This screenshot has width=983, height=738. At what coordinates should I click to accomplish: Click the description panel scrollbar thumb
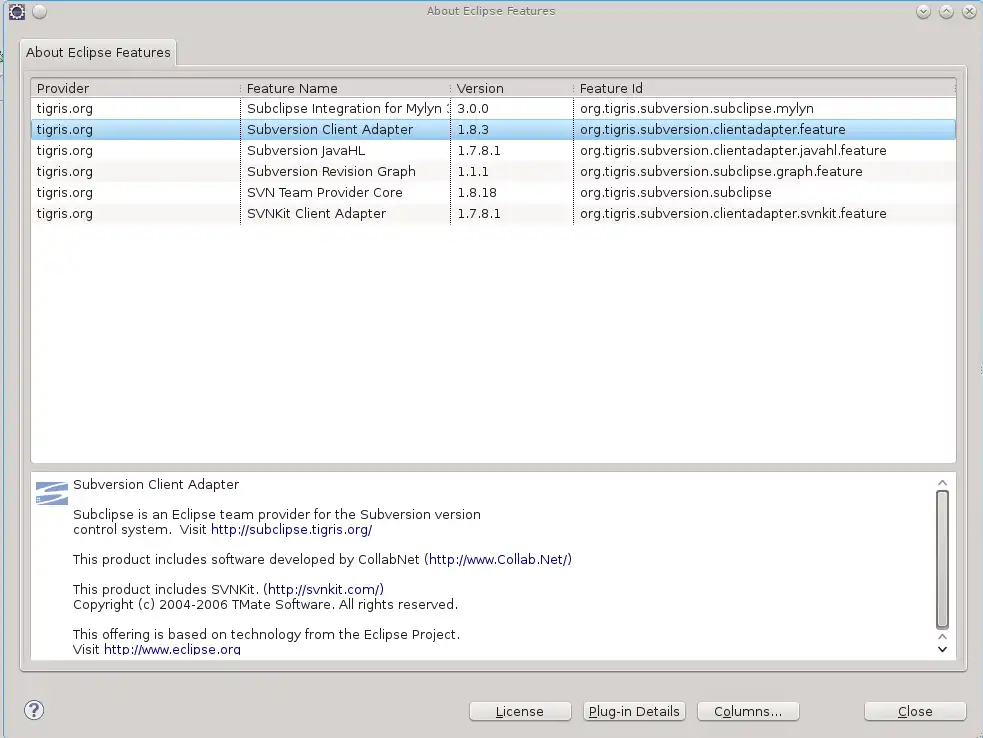tap(942, 559)
